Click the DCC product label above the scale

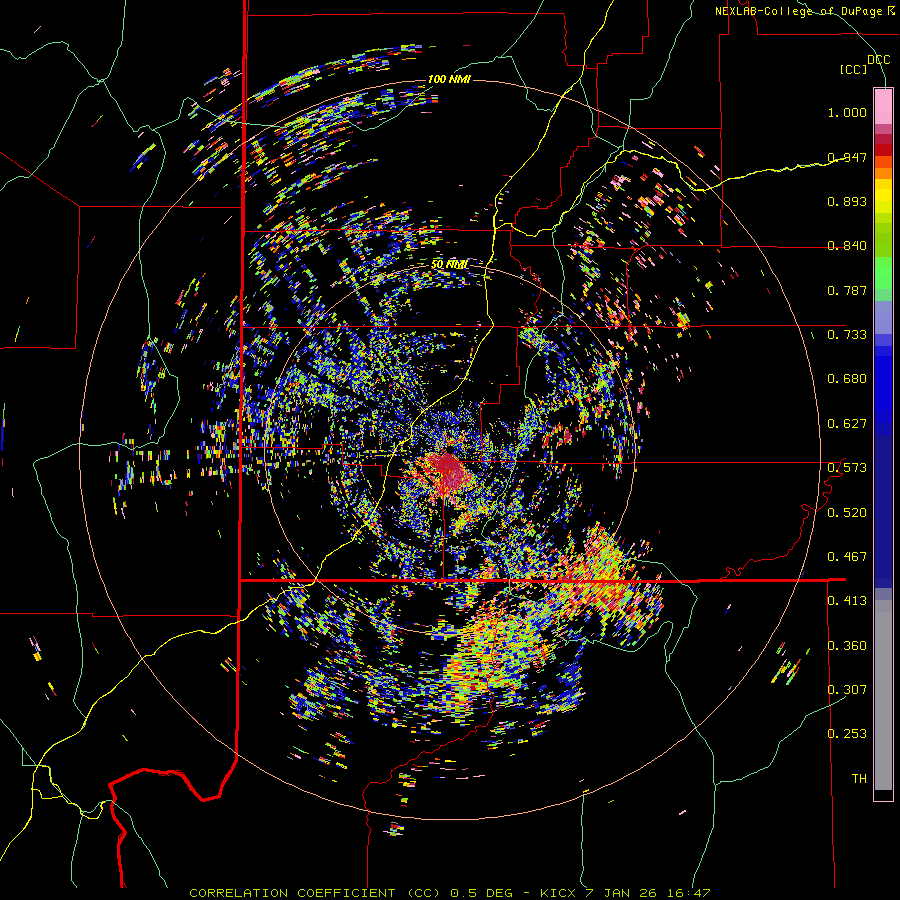coord(878,60)
